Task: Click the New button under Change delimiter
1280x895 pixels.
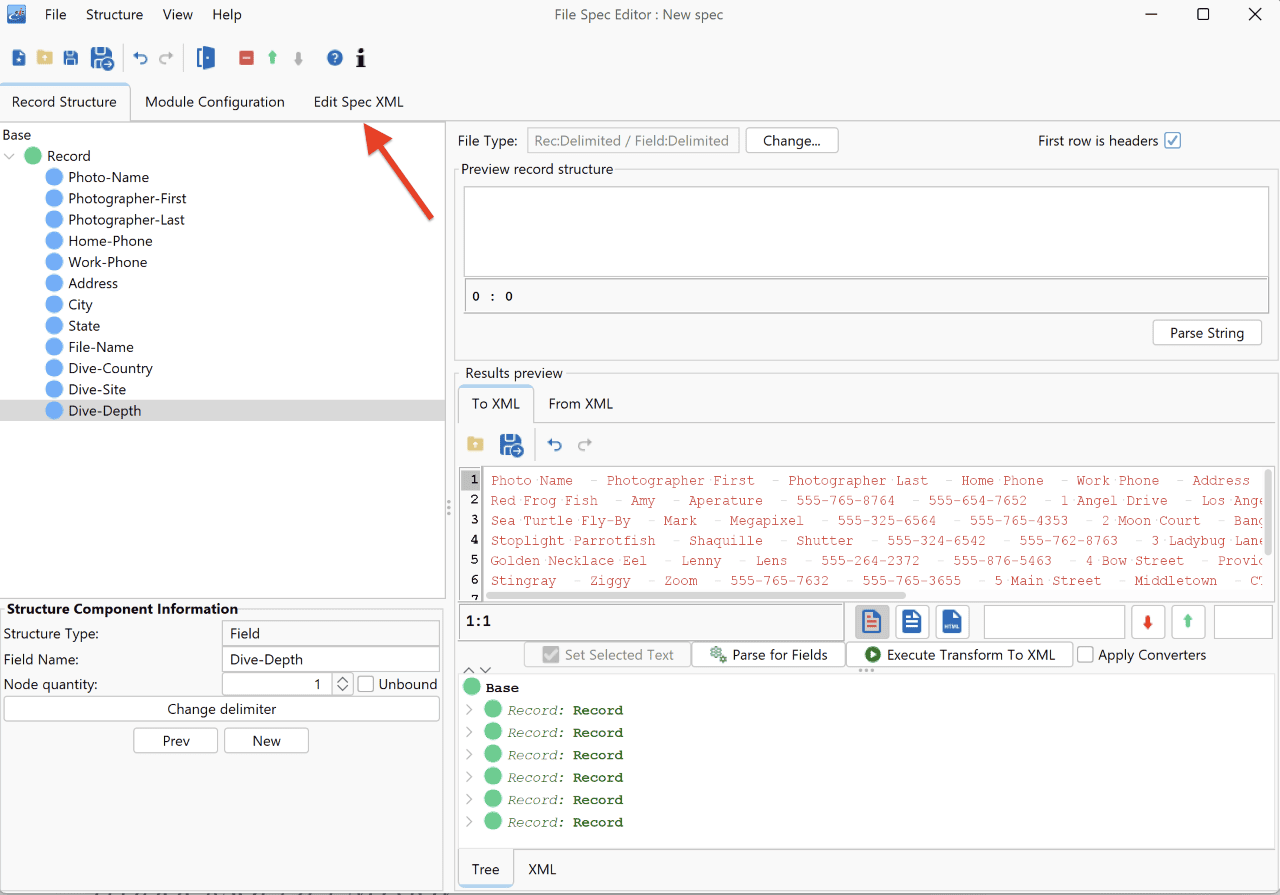Action: tap(267, 741)
